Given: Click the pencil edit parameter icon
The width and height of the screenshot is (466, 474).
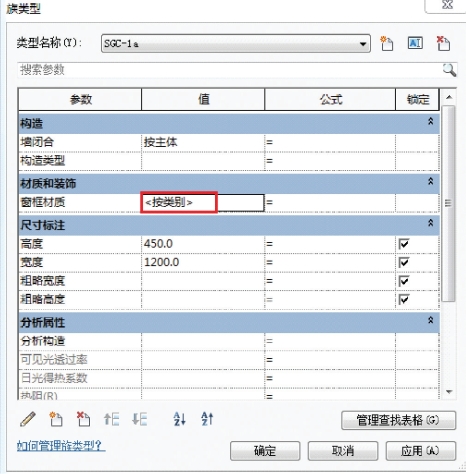Looking at the screenshot, I should tap(28, 419).
